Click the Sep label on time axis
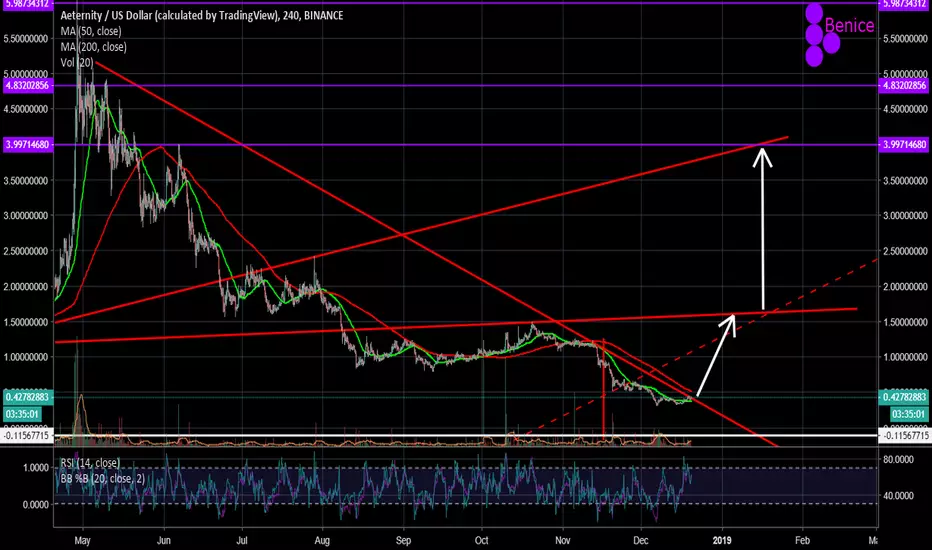 coord(403,540)
